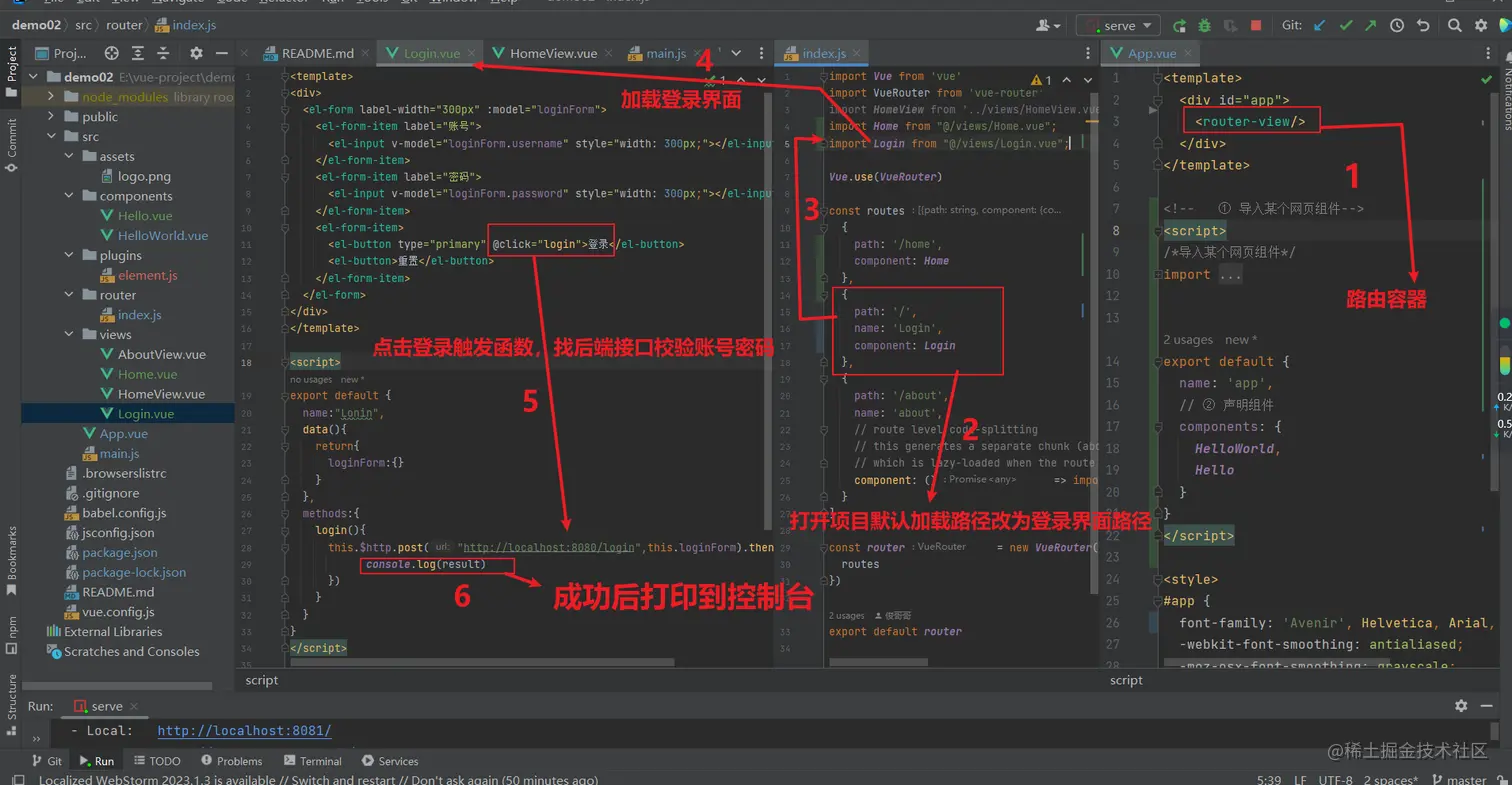Click the Project panel horizontal scrollbar

[118, 686]
